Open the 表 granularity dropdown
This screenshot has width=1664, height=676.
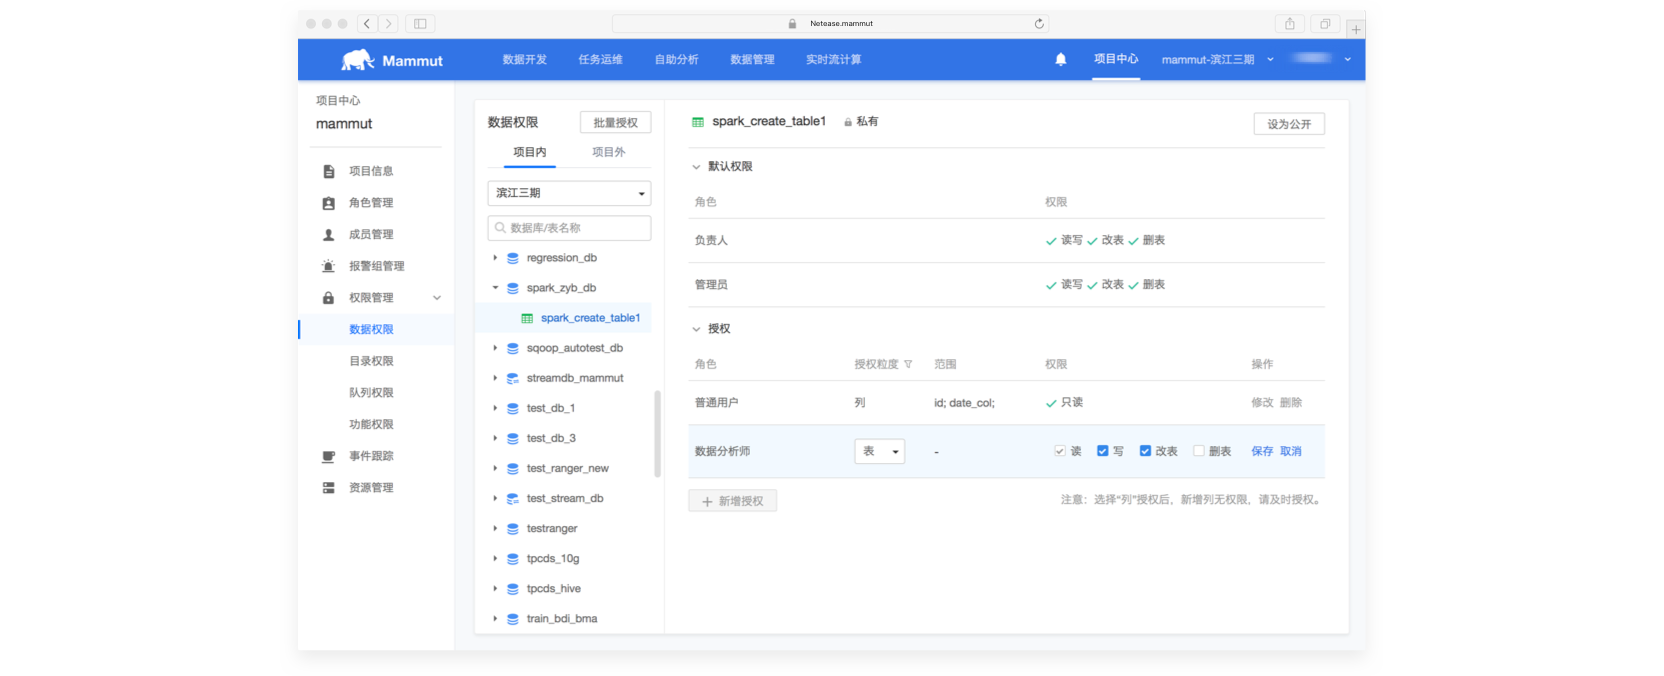(x=879, y=451)
